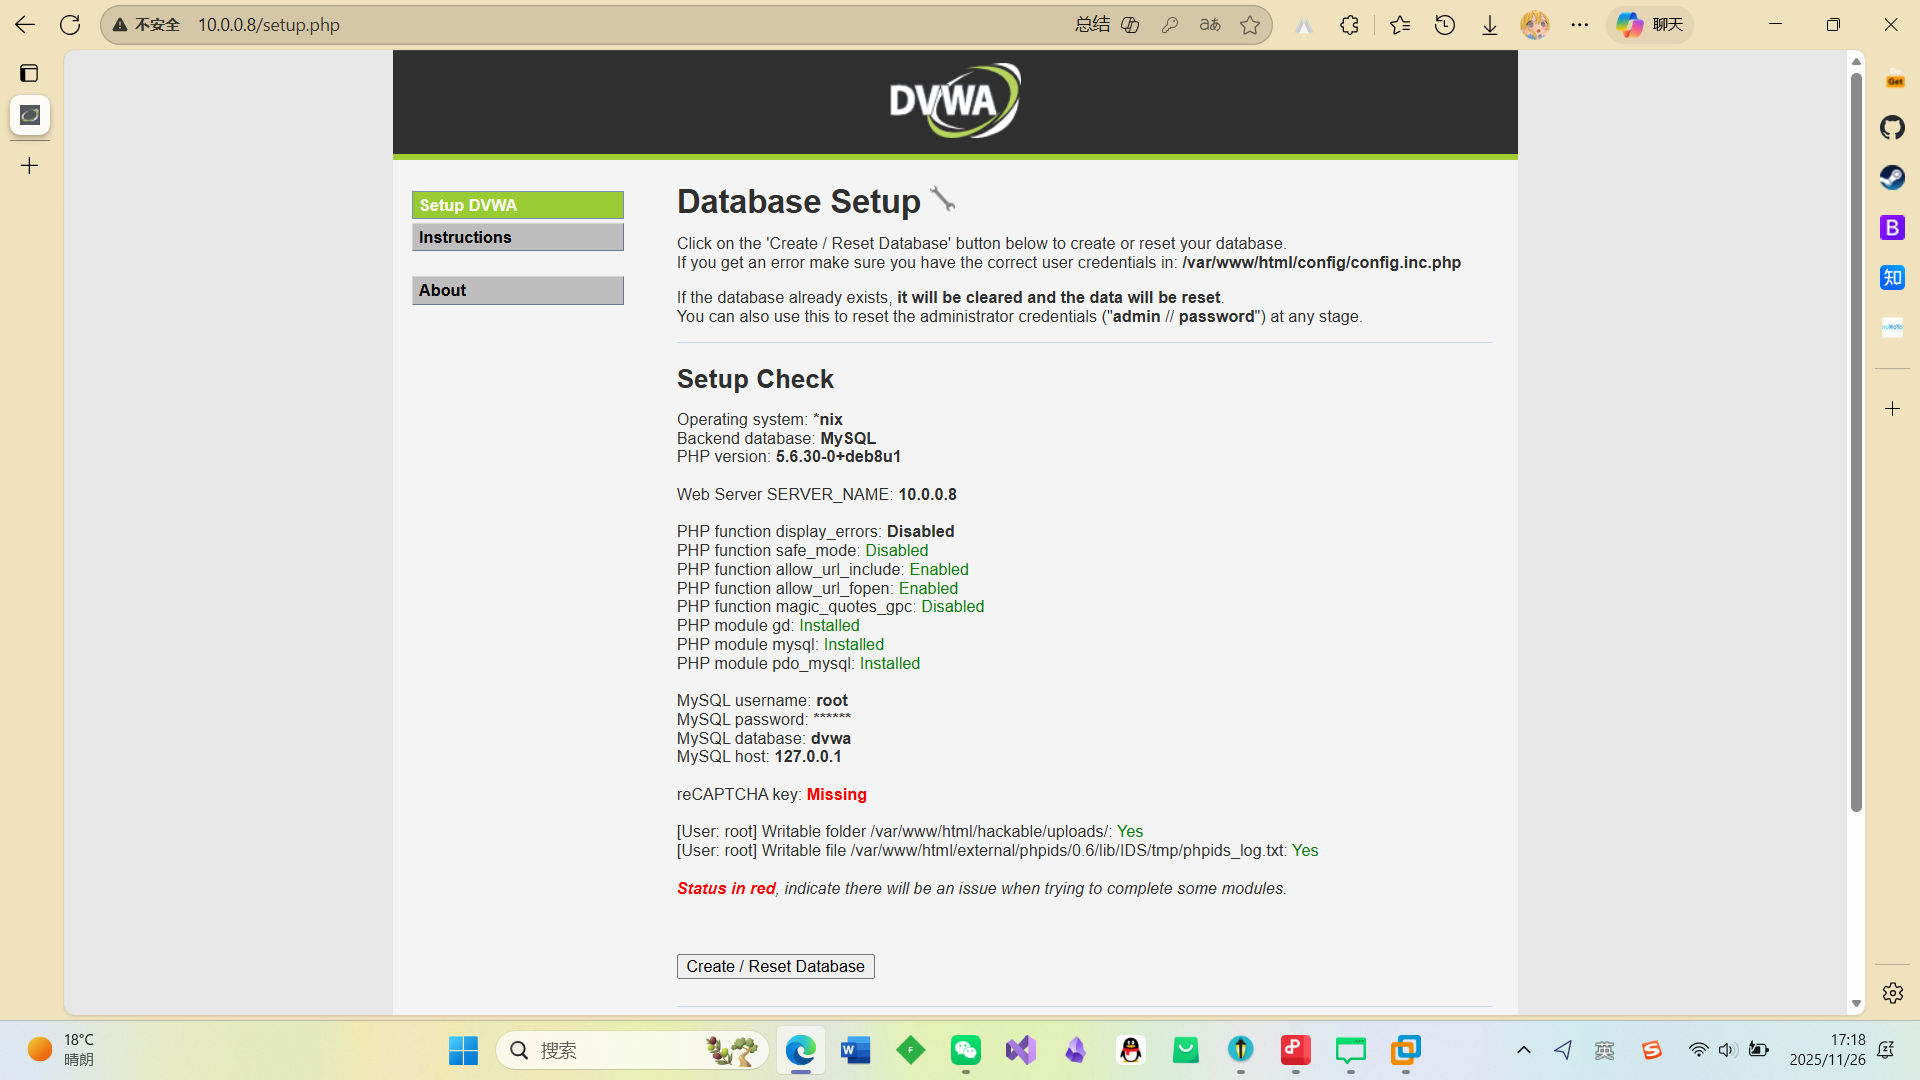The height and width of the screenshot is (1080, 1920).
Task: Select Setup DVWA menu item
Action: point(517,205)
